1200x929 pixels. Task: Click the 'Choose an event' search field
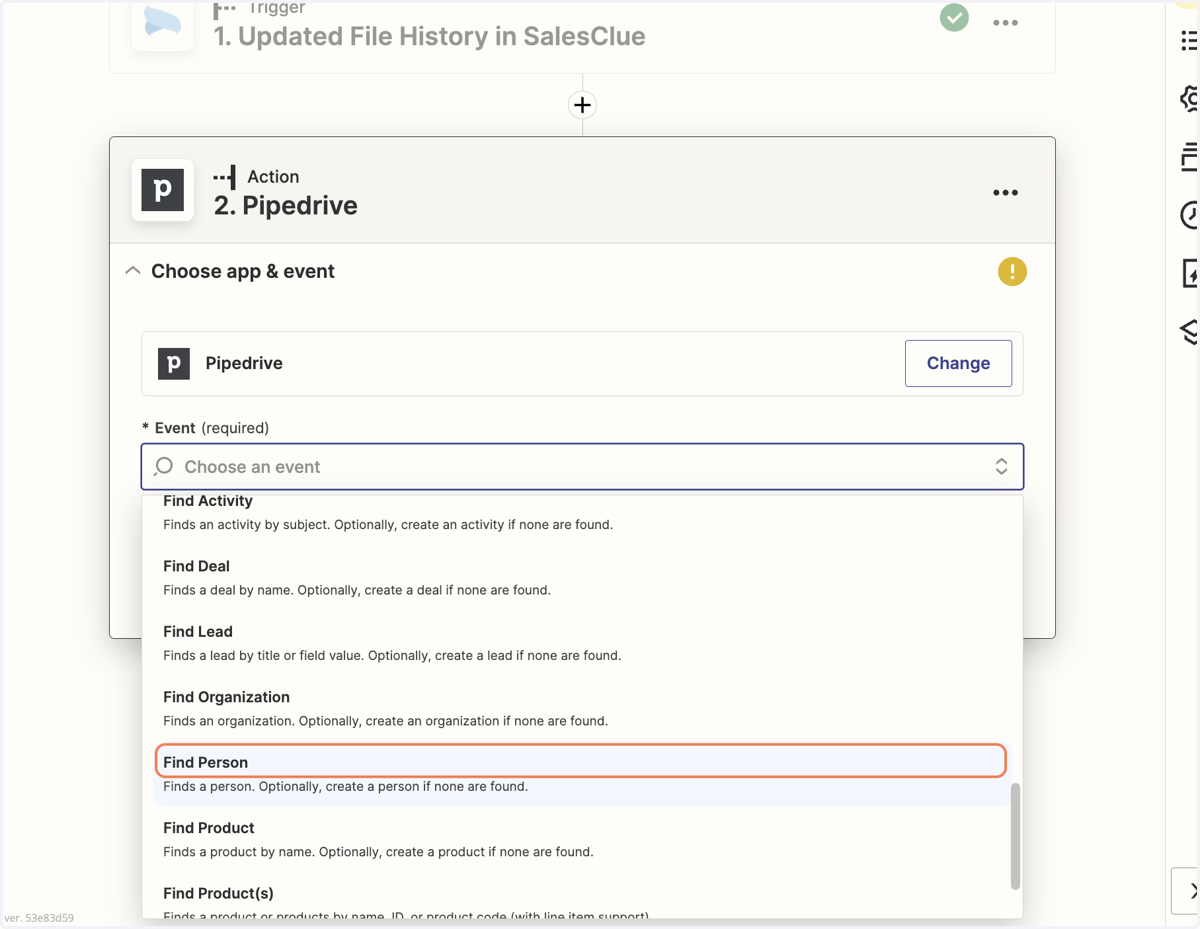tap(582, 466)
